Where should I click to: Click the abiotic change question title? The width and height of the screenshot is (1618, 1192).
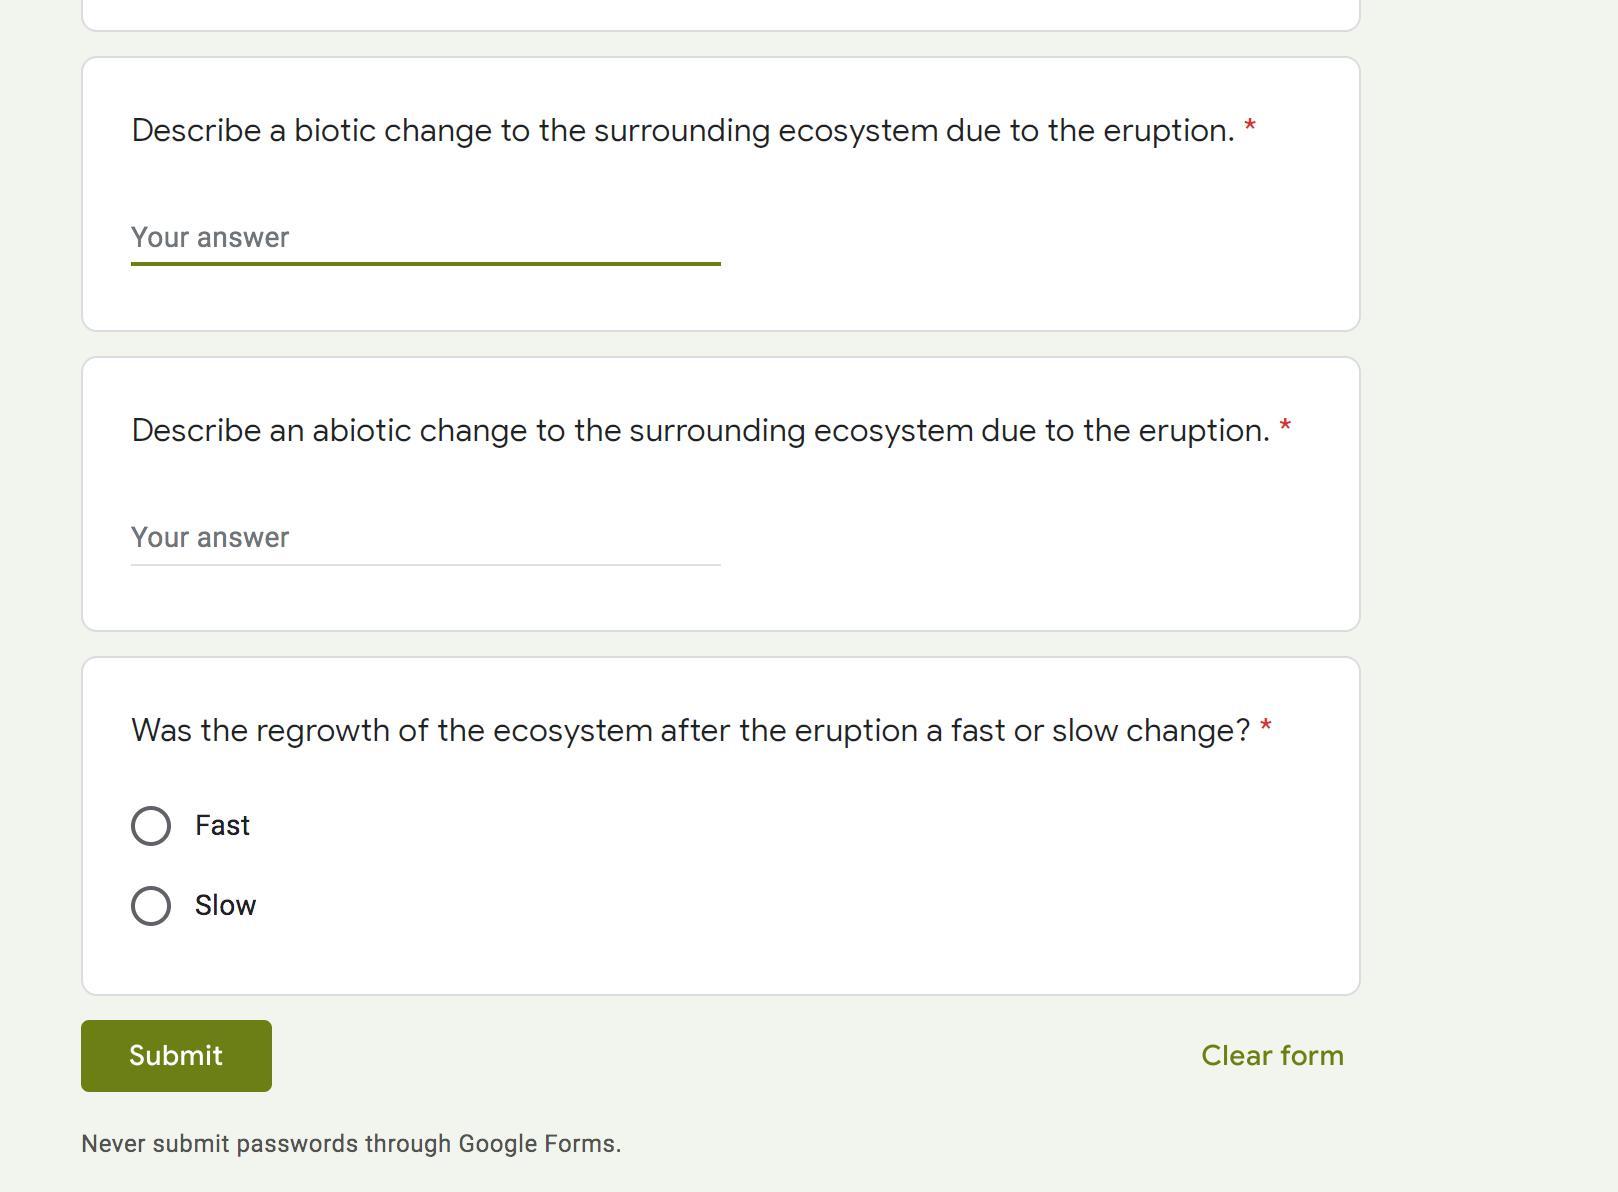click(700, 431)
